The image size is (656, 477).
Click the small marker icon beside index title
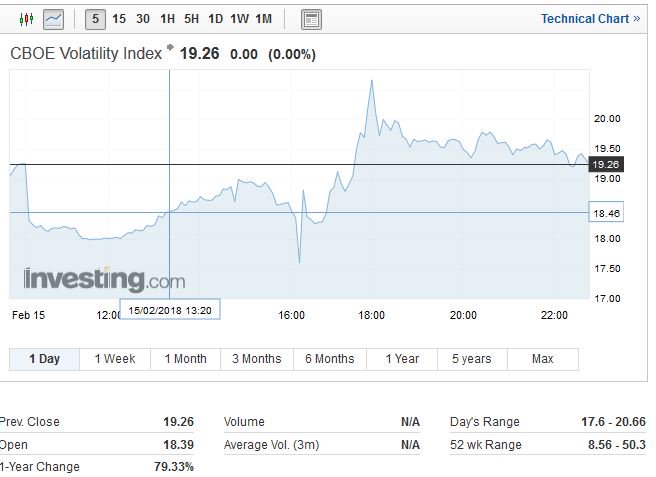[170, 47]
